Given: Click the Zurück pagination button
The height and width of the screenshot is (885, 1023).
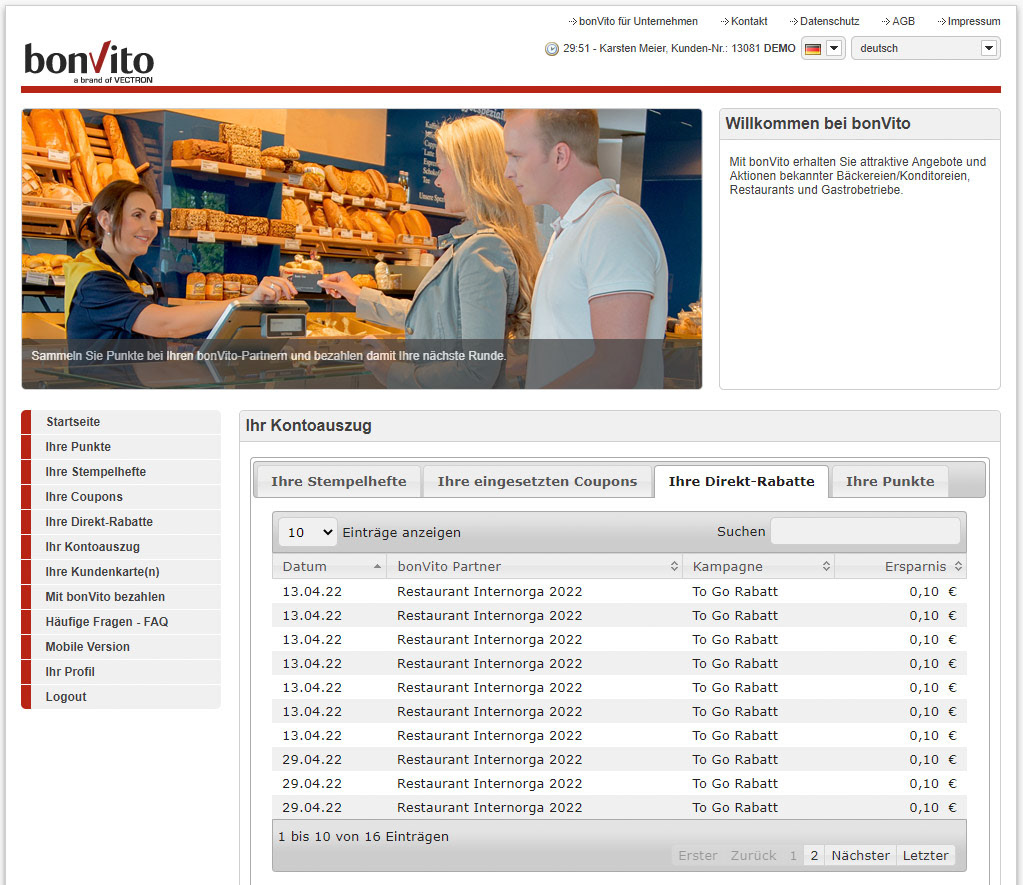Looking at the screenshot, I should [753, 856].
